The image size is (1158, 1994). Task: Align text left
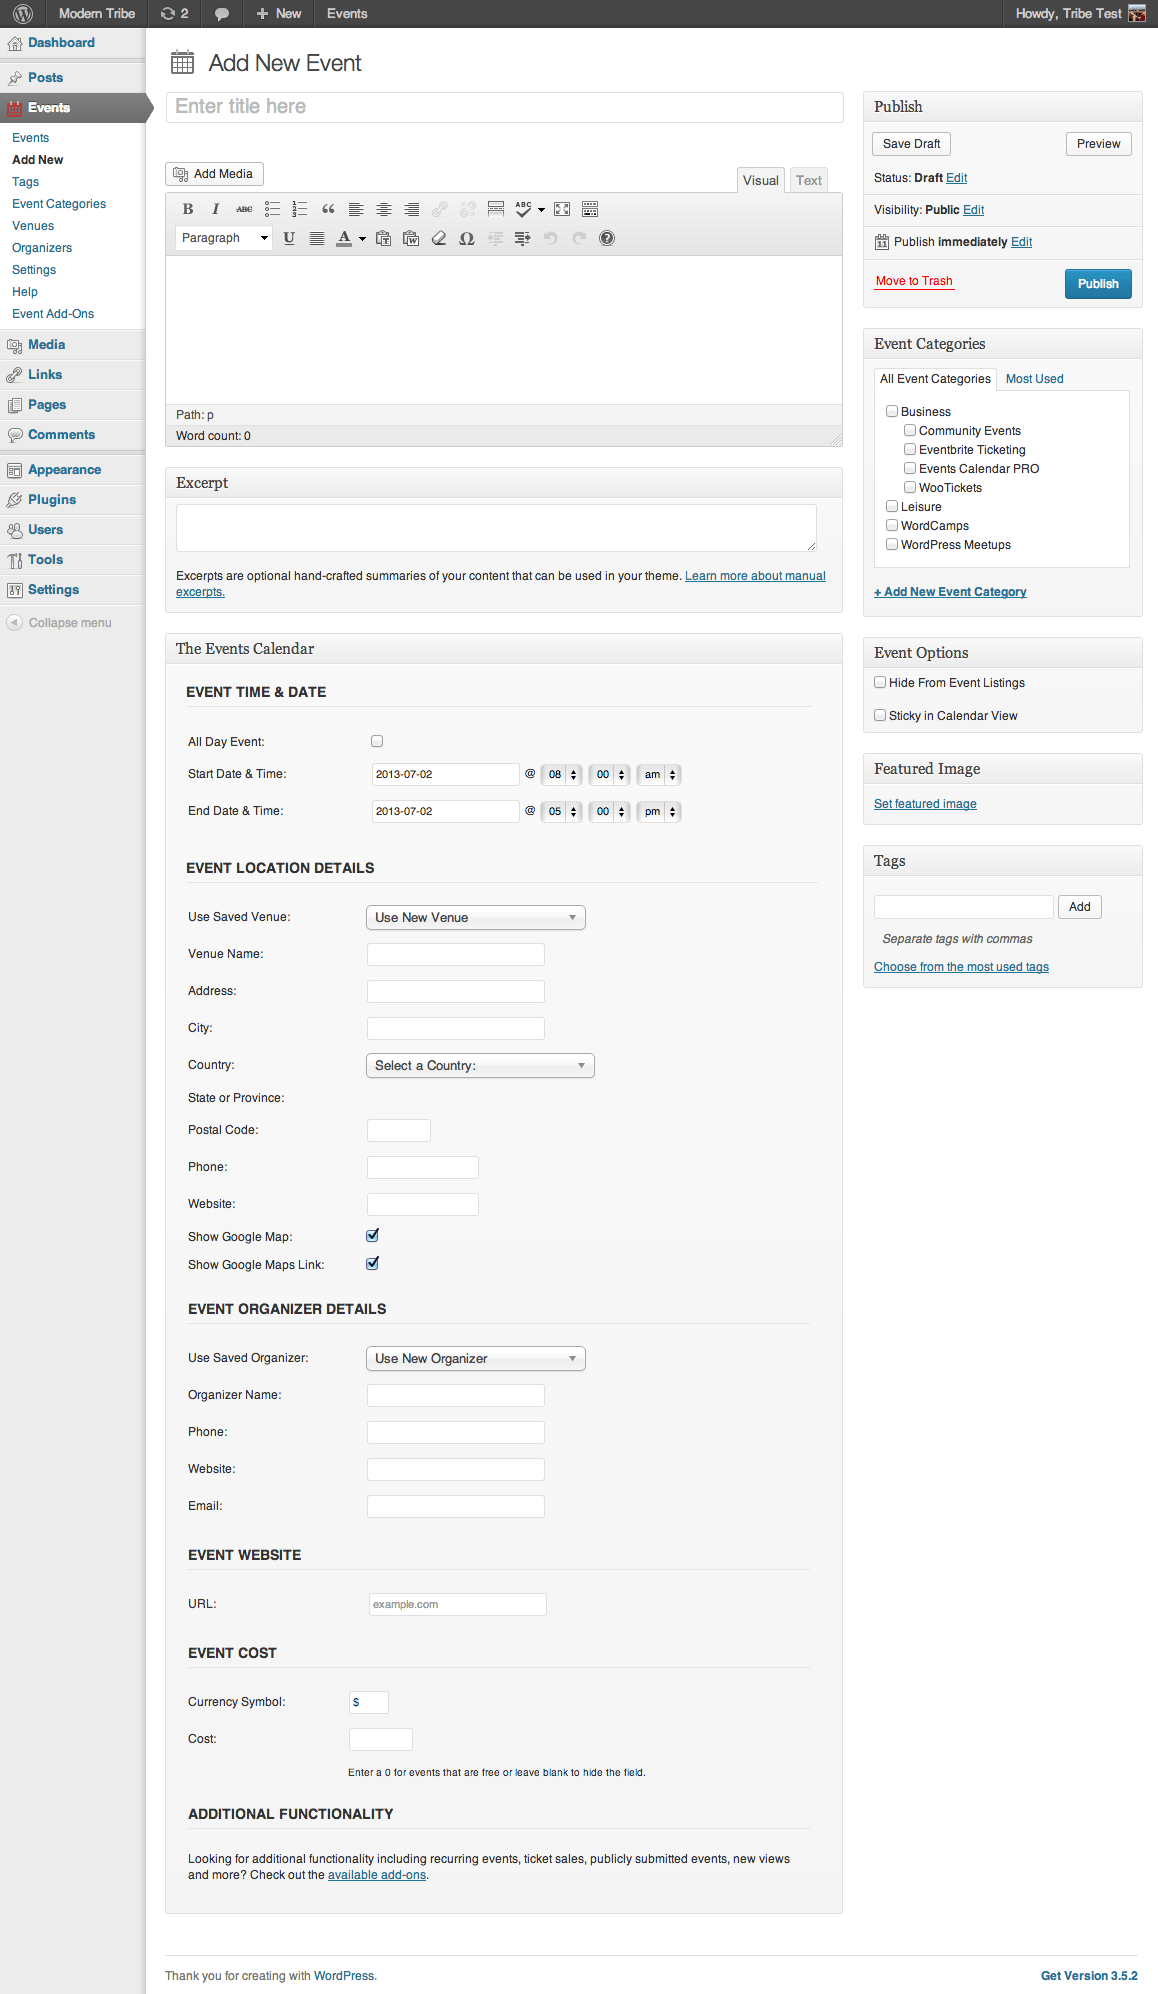[x=356, y=209]
